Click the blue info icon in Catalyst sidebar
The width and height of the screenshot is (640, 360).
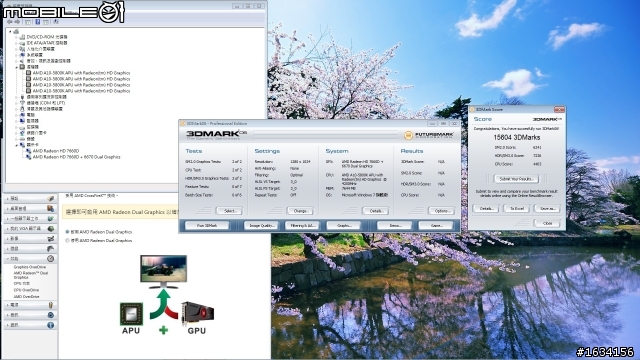pos(51,325)
